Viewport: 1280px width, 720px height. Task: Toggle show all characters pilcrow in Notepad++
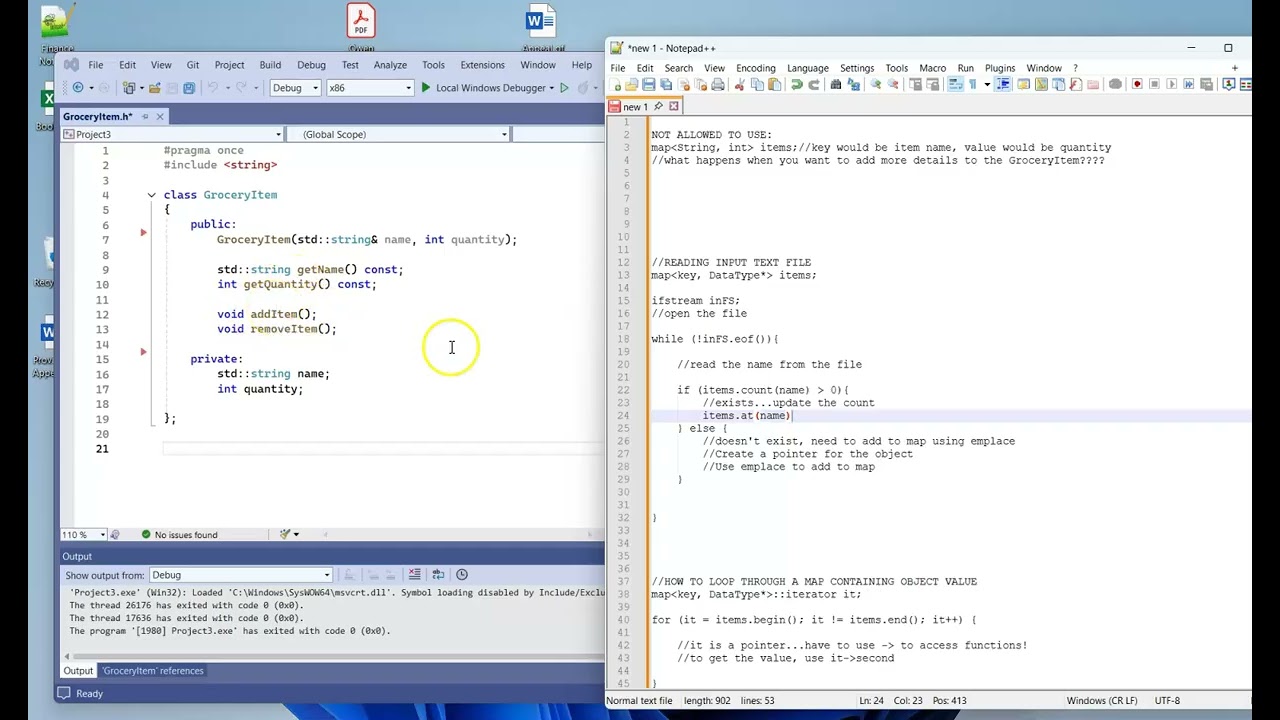tap(972, 85)
